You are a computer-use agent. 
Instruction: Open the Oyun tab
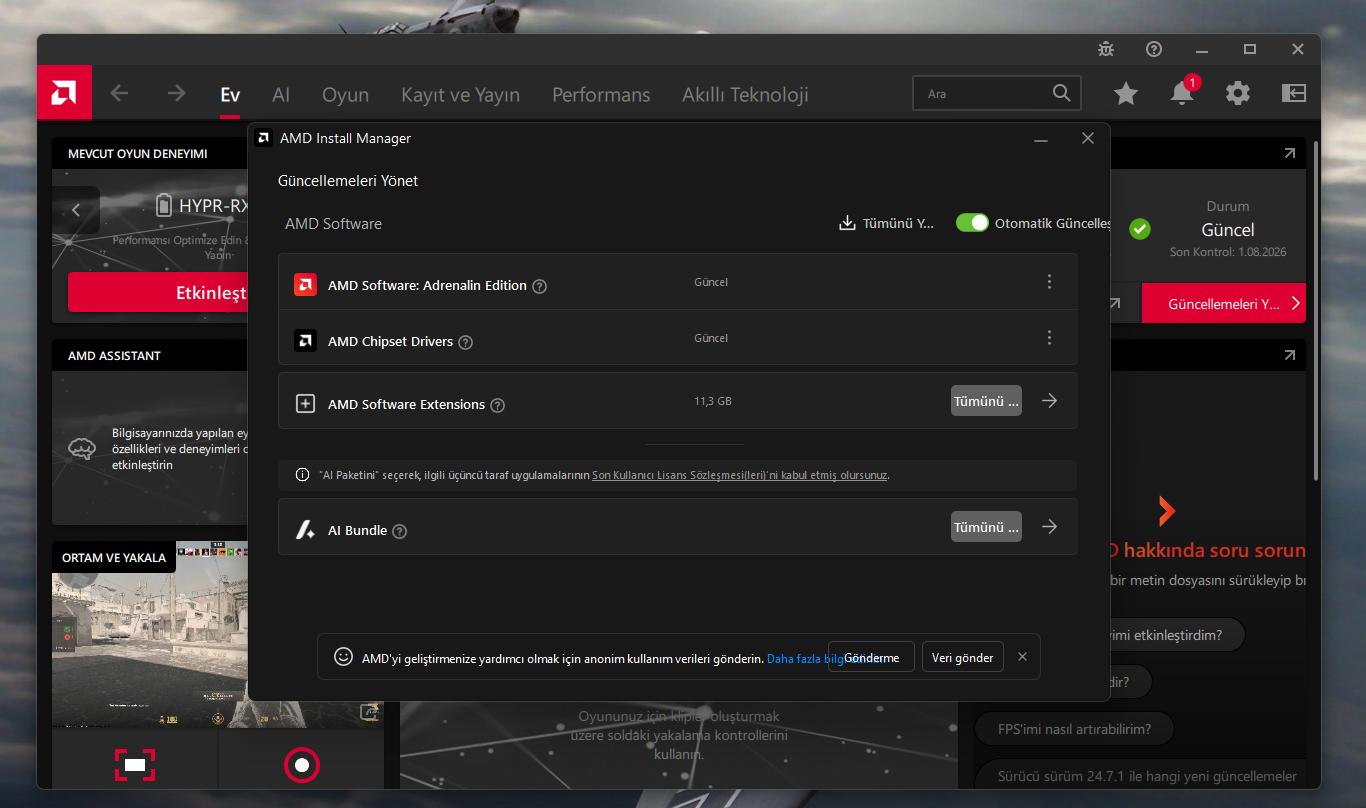pyautogui.click(x=345, y=95)
